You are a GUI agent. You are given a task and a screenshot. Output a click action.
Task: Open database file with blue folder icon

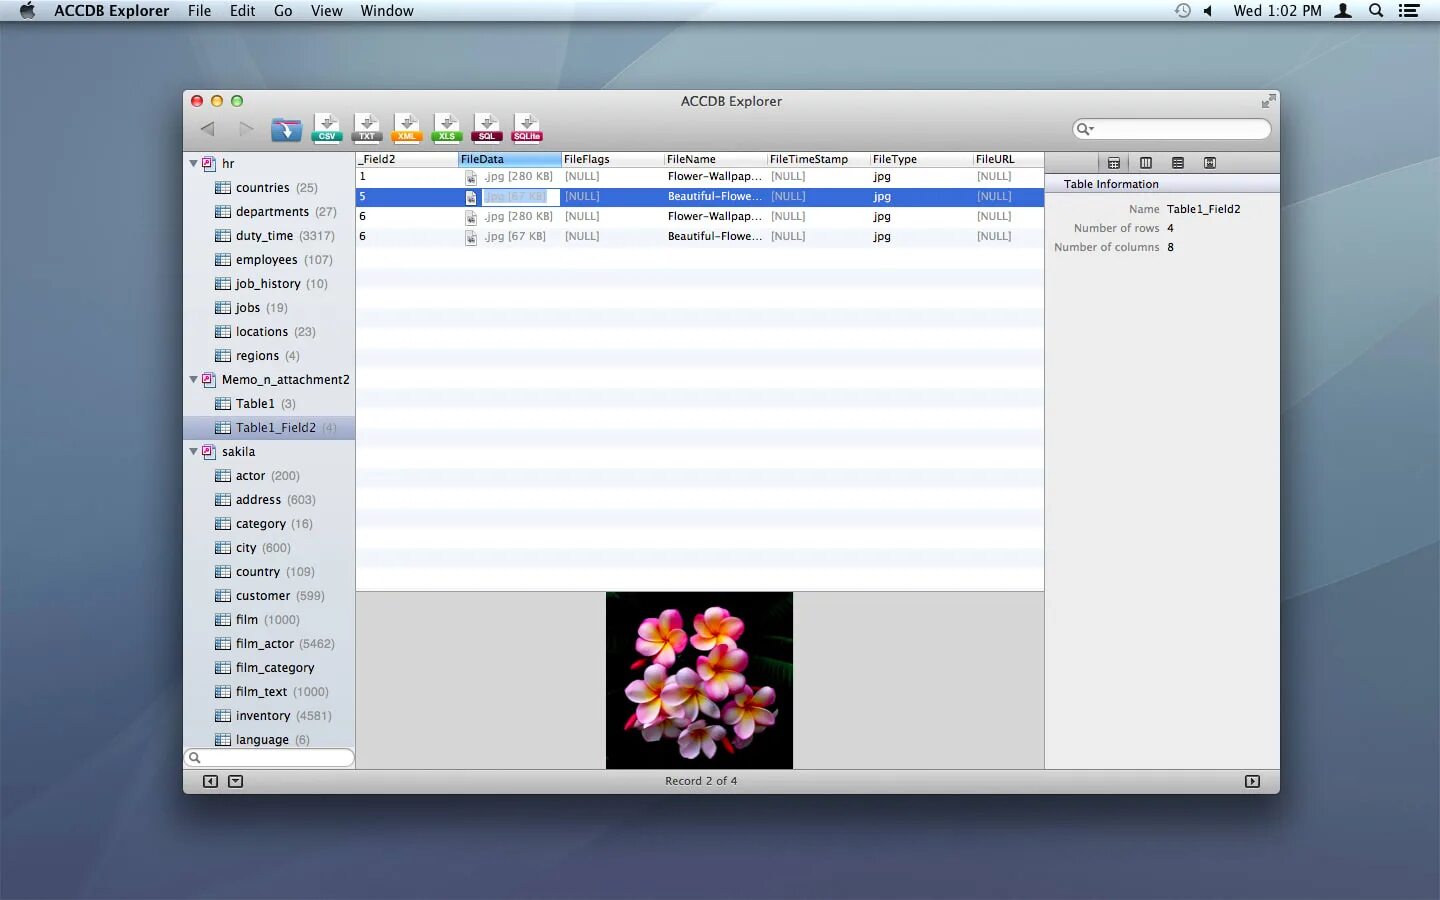tap(286, 129)
